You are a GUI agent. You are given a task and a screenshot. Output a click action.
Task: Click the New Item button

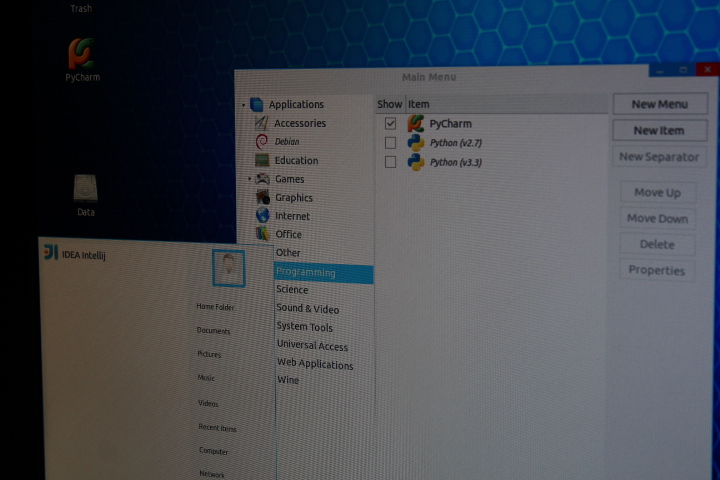pyautogui.click(x=659, y=130)
